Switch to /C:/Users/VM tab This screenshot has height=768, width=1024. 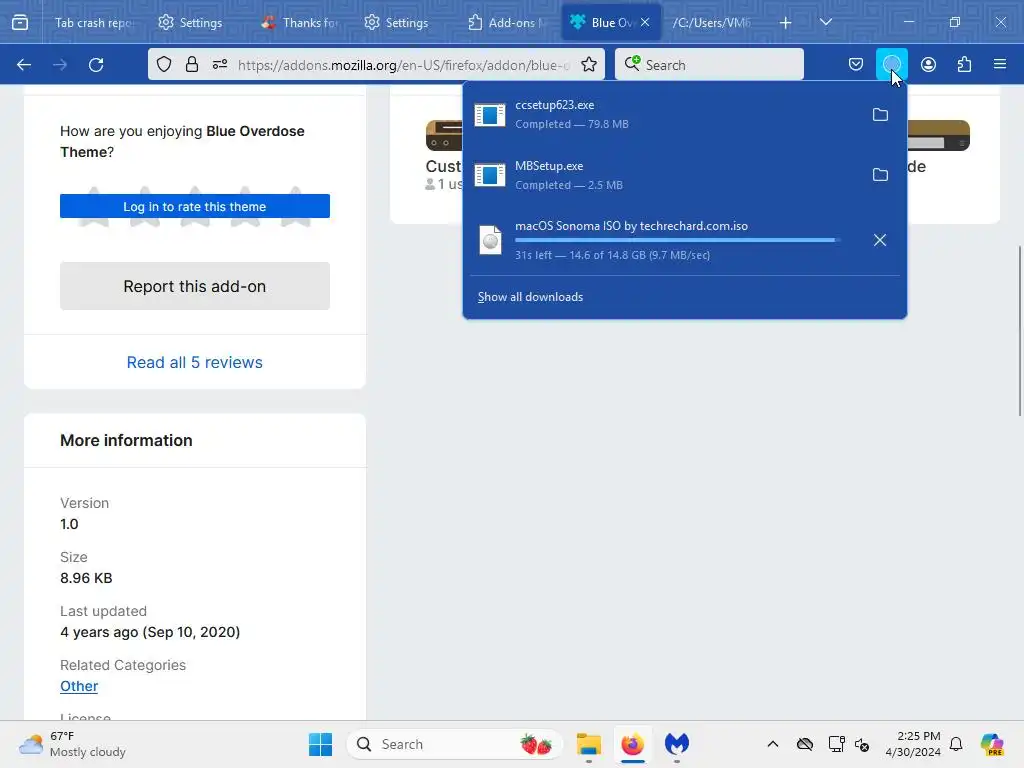(x=712, y=23)
